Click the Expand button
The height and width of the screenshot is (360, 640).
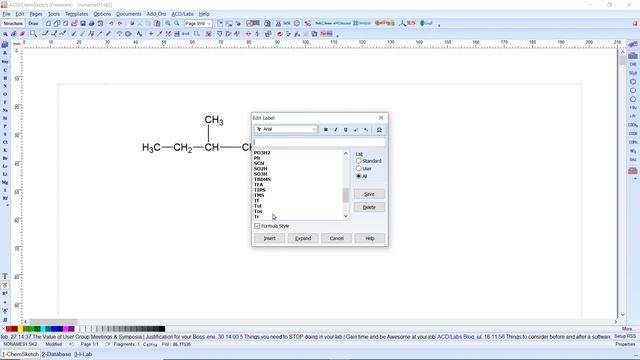pyautogui.click(x=303, y=238)
